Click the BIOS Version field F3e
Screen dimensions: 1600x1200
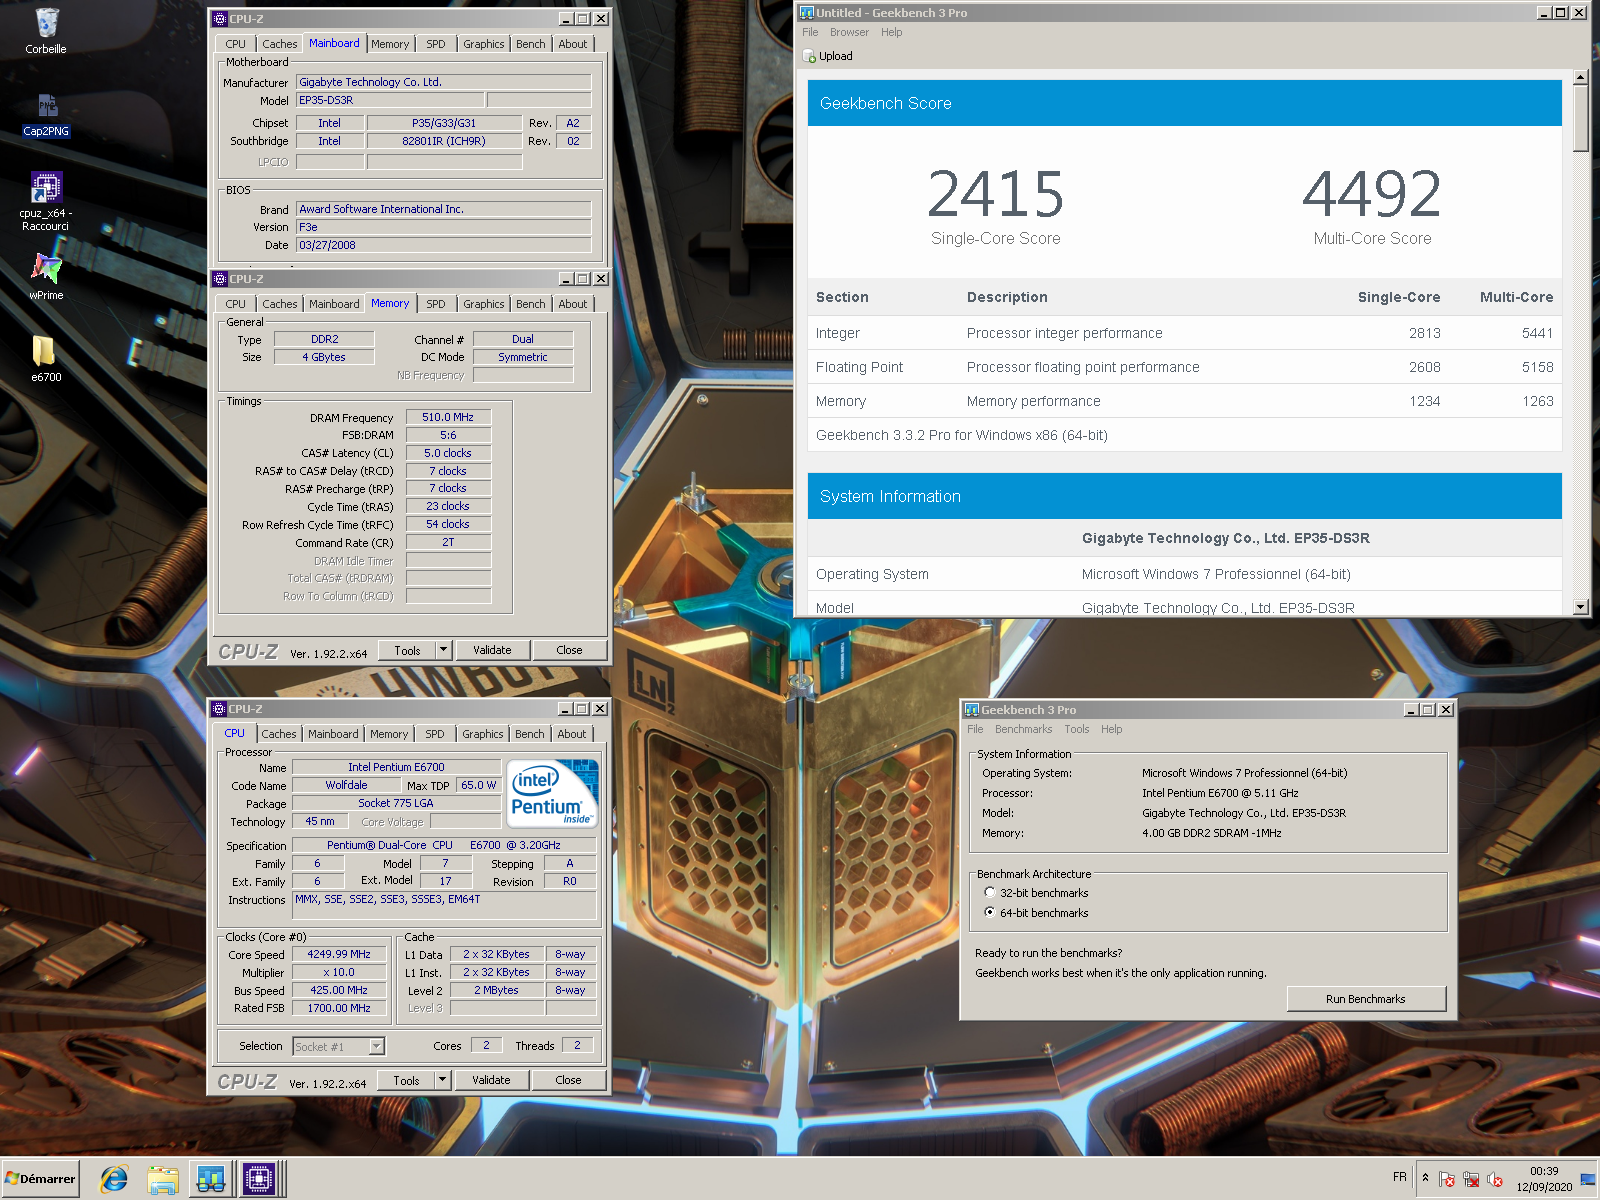pos(443,227)
